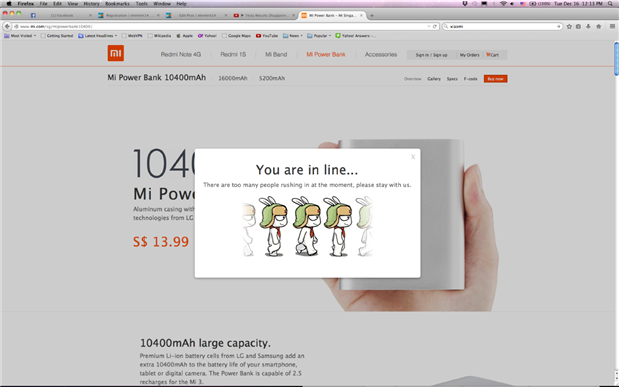Switch to the Registration element14 tab
The image size is (619, 387).
[128, 15]
